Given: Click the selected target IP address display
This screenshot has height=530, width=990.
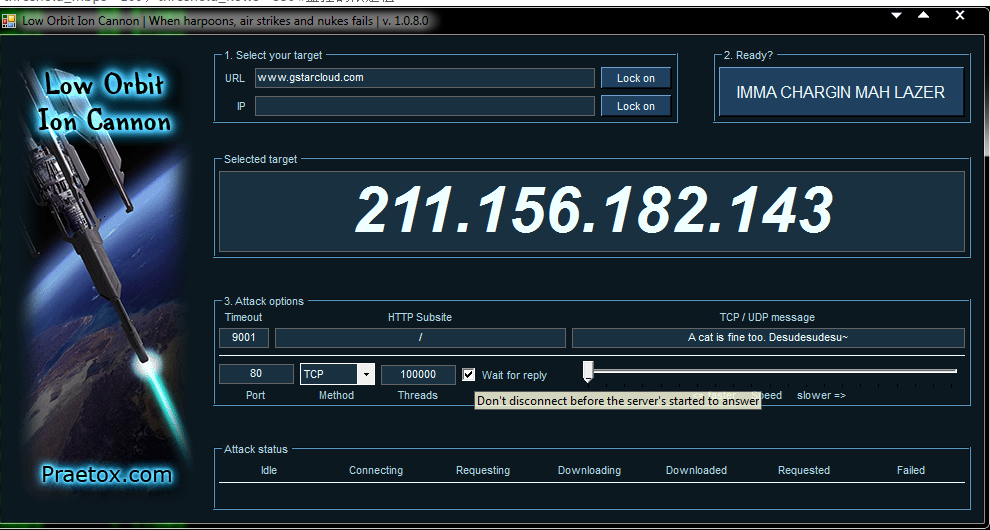Looking at the screenshot, I should pyautogui.click(x=592, y=212).
